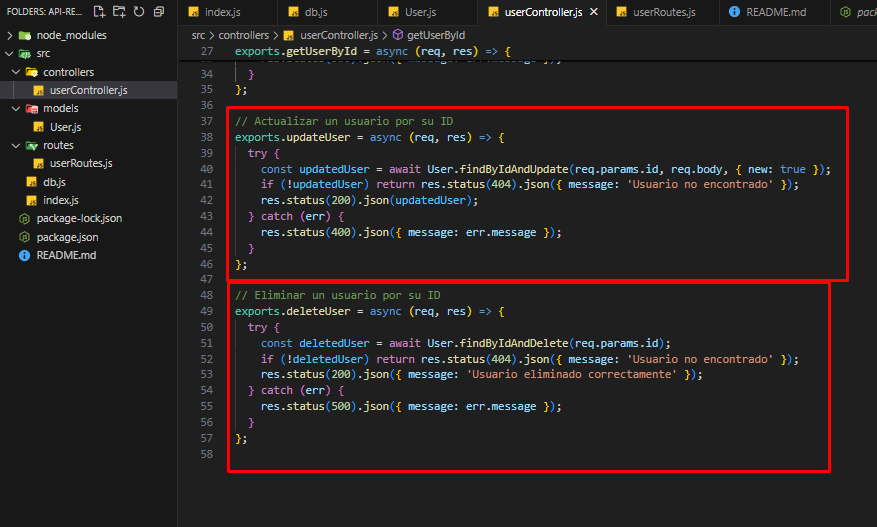The width and height of the screenshot is (877, 527).
Task: Click 'exports.updateUser' on line 38
Action: 293,137
